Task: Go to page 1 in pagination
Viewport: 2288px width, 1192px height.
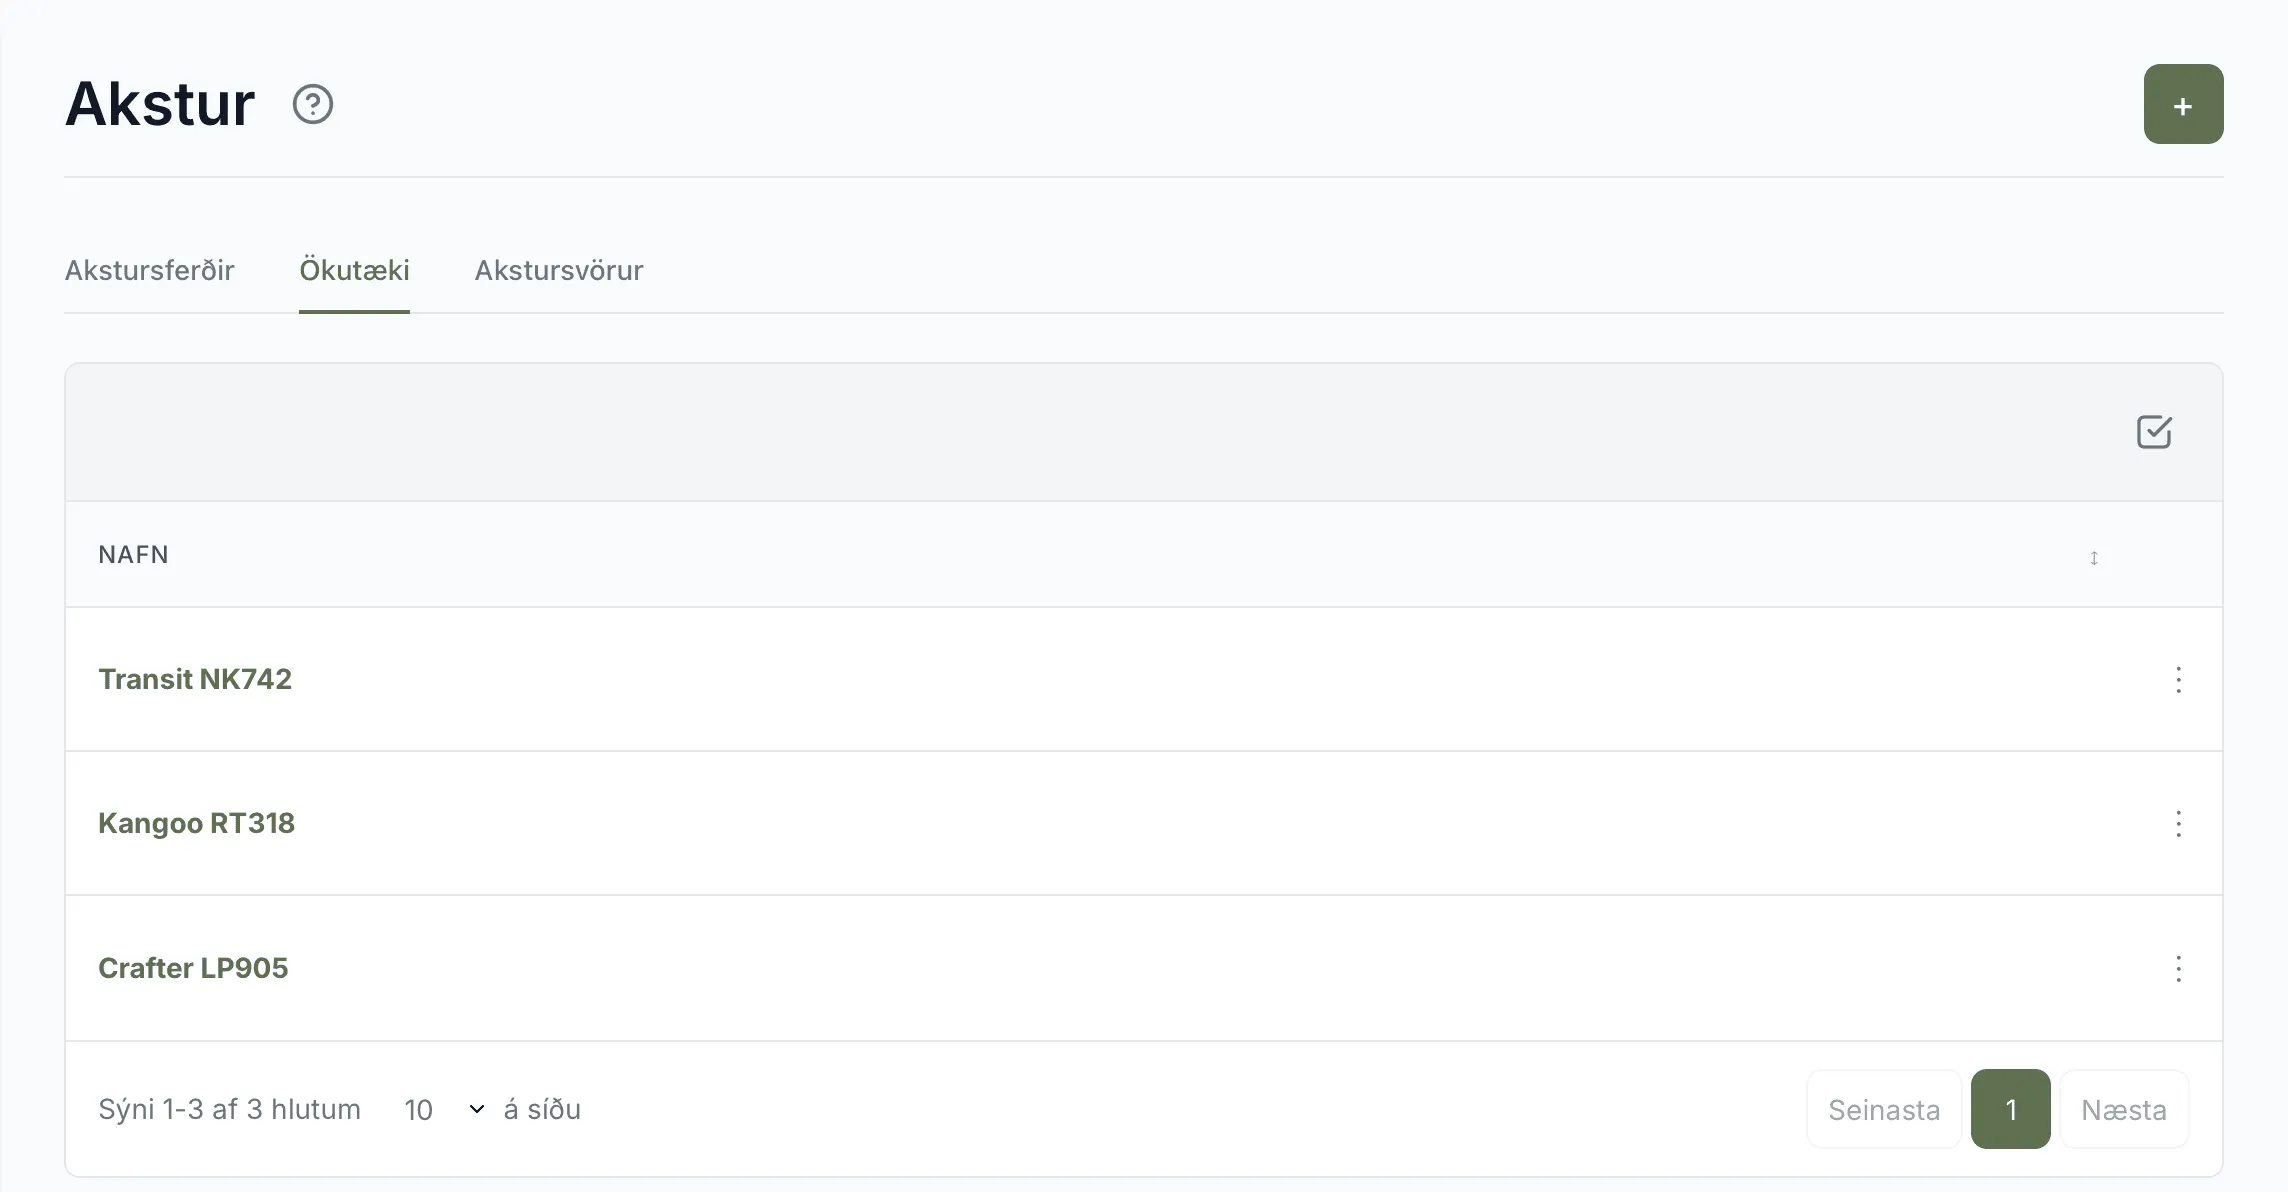Action: (x=2010, y=1109)
